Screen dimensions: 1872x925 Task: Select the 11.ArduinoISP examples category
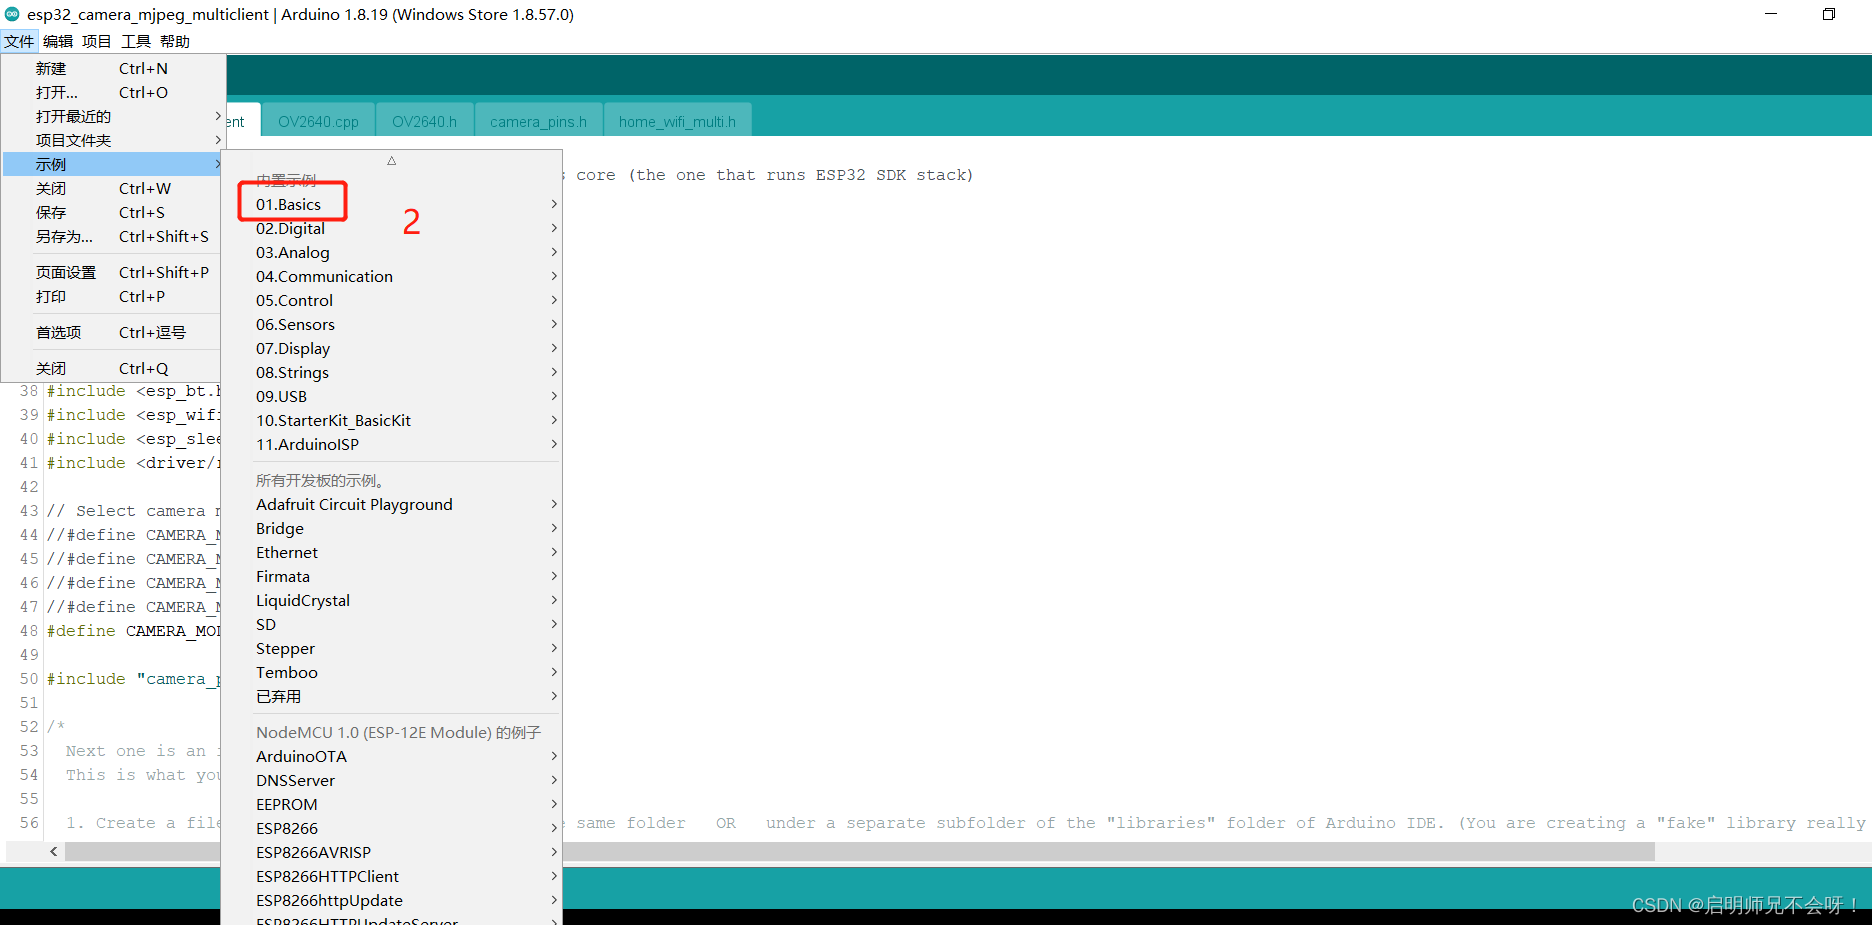(x=308, y=444)
